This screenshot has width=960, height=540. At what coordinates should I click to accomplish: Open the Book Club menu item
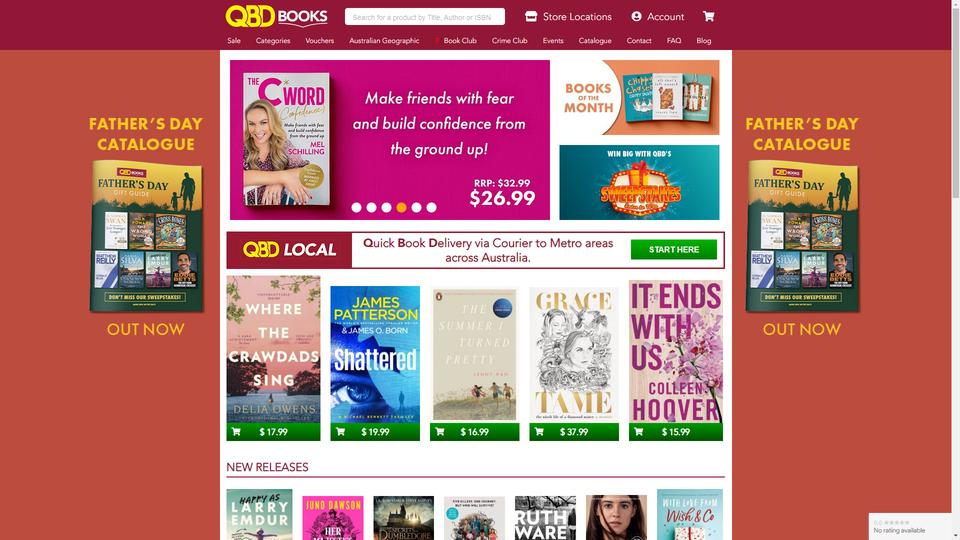point(460,40)
